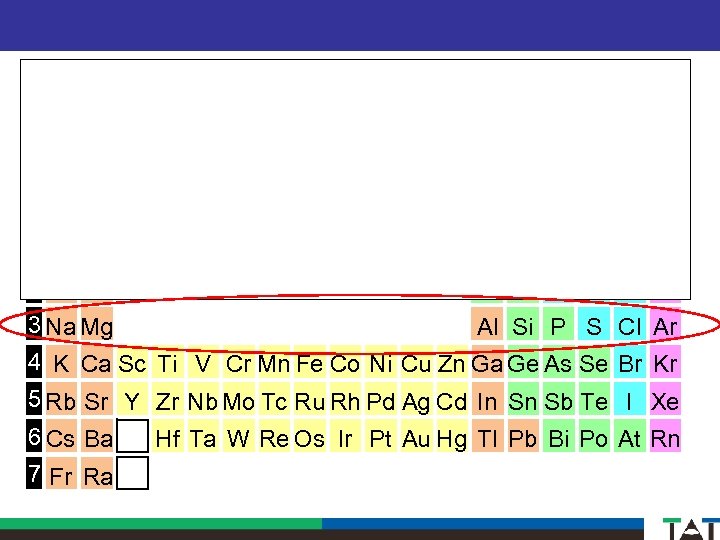
Task: Pick the Cr element cell
Action: (x=239, y=362)
